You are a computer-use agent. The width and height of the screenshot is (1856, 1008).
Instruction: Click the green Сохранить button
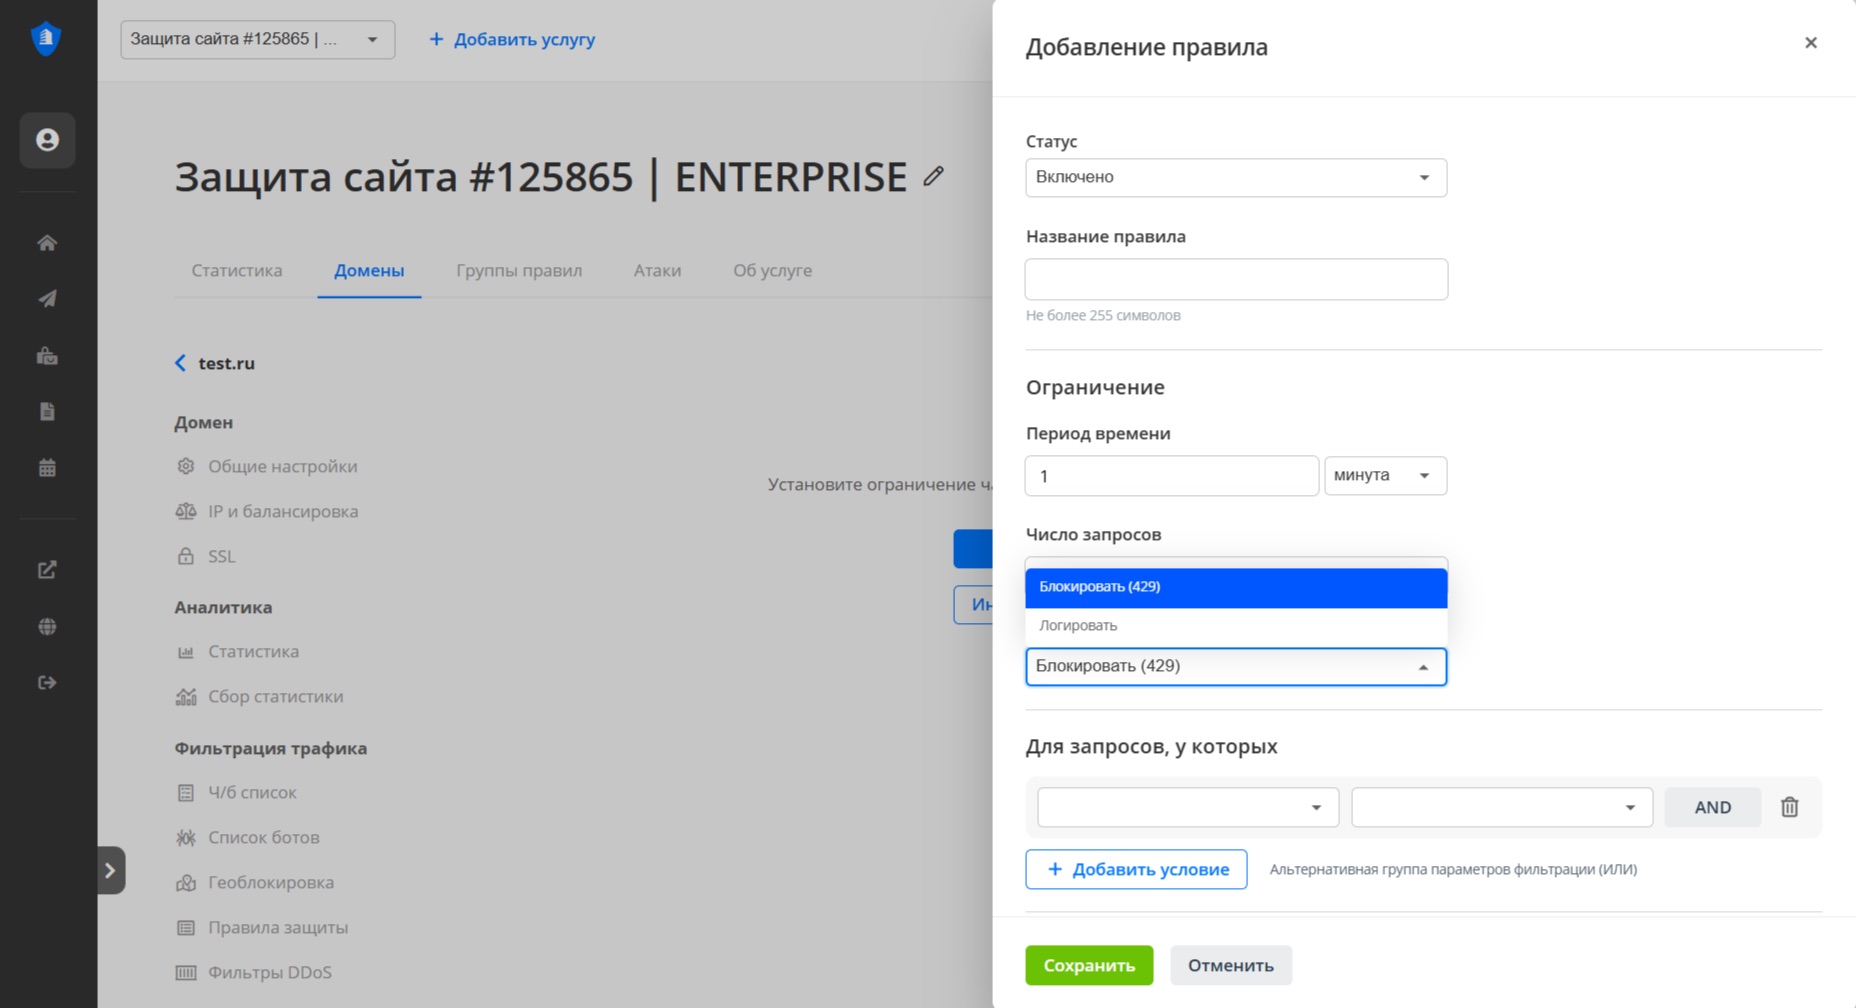[x=1088, y=965]
